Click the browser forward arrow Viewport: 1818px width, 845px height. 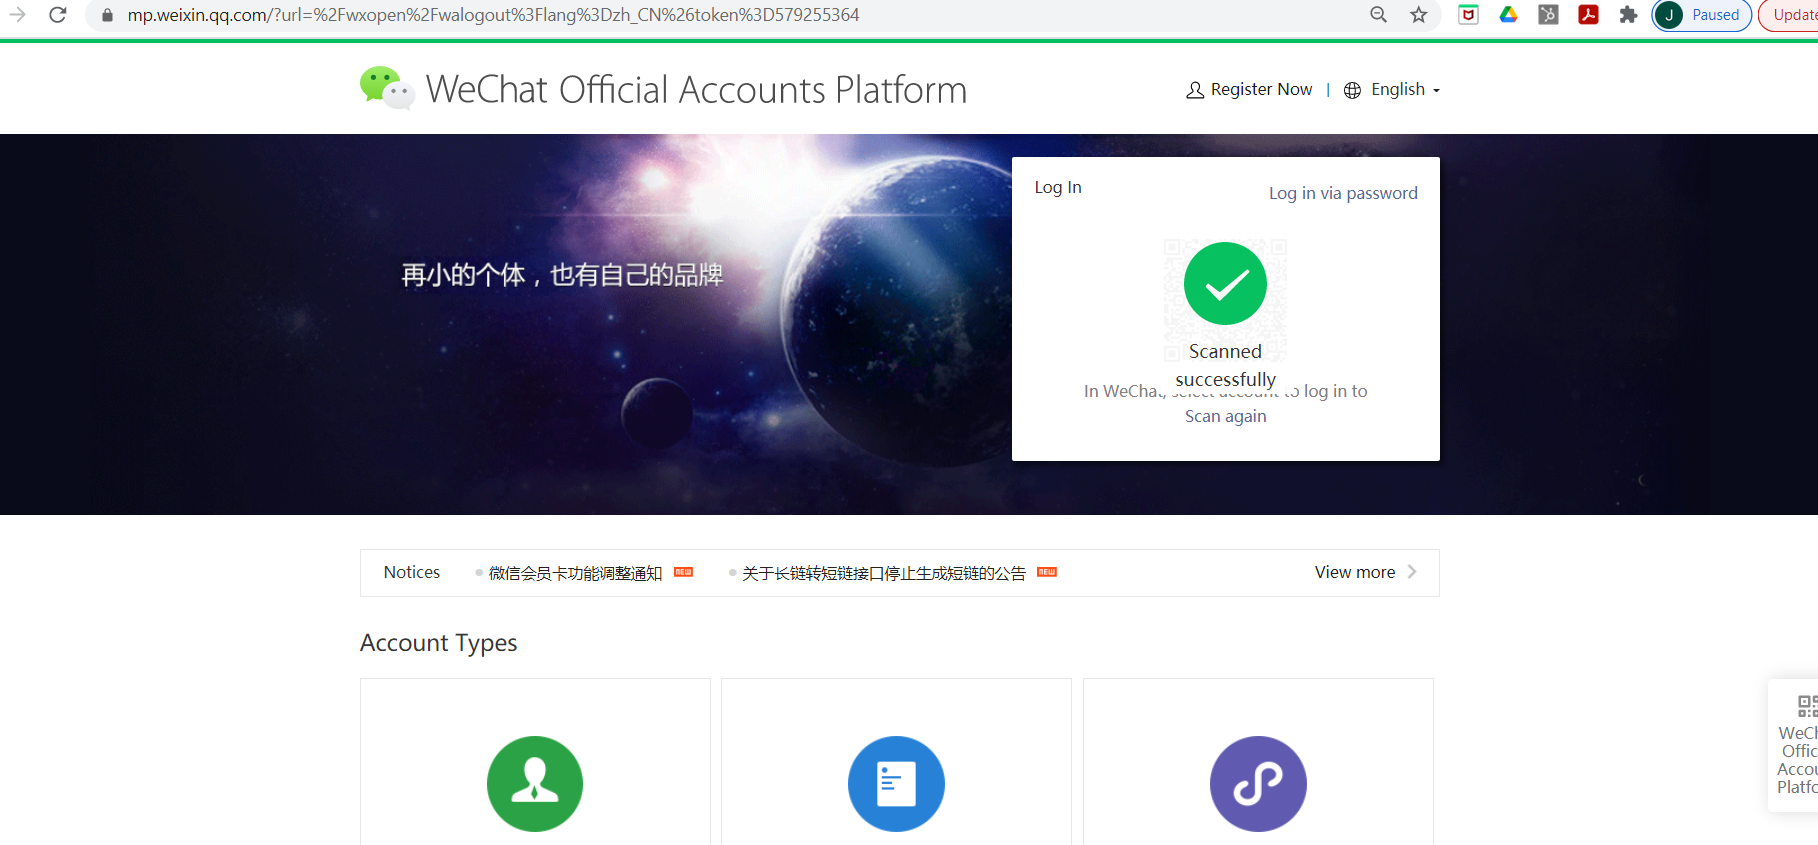pos(18,15)
